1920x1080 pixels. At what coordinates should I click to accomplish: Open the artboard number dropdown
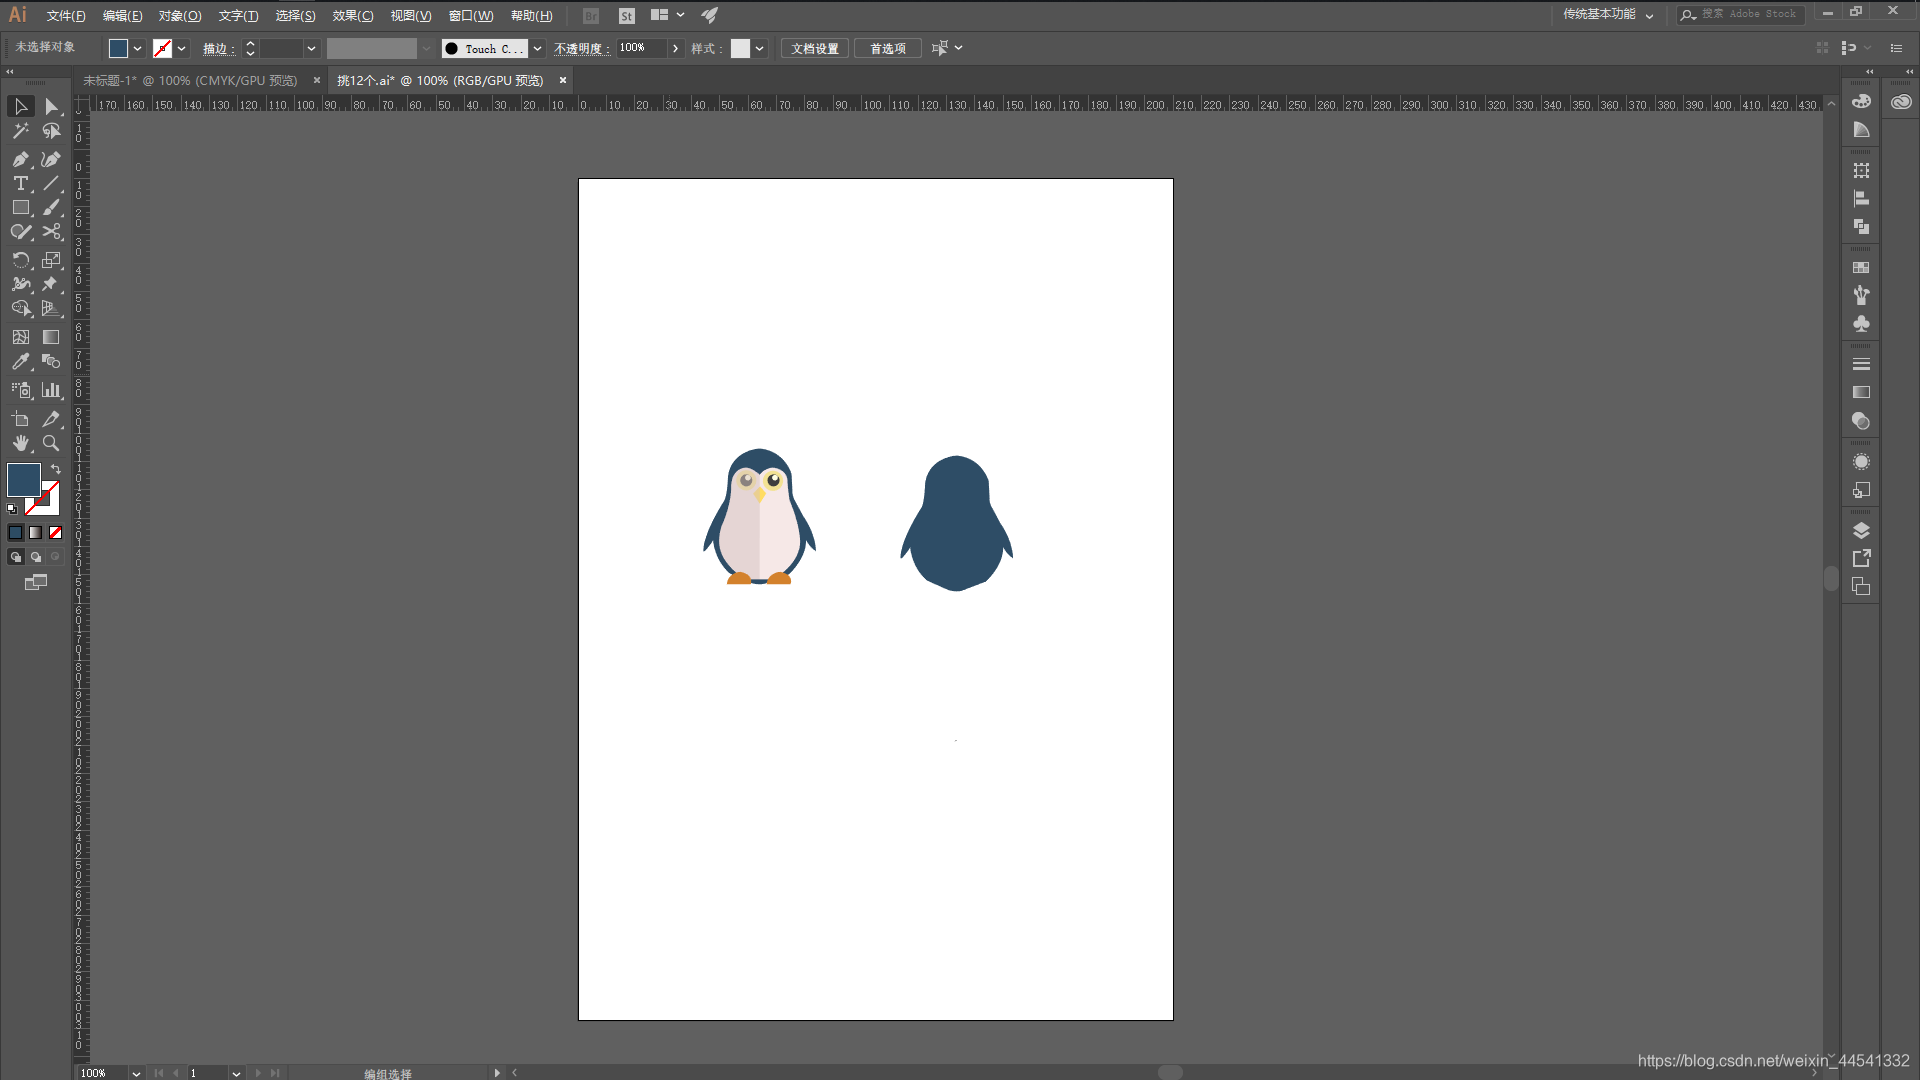(236, 1073)
